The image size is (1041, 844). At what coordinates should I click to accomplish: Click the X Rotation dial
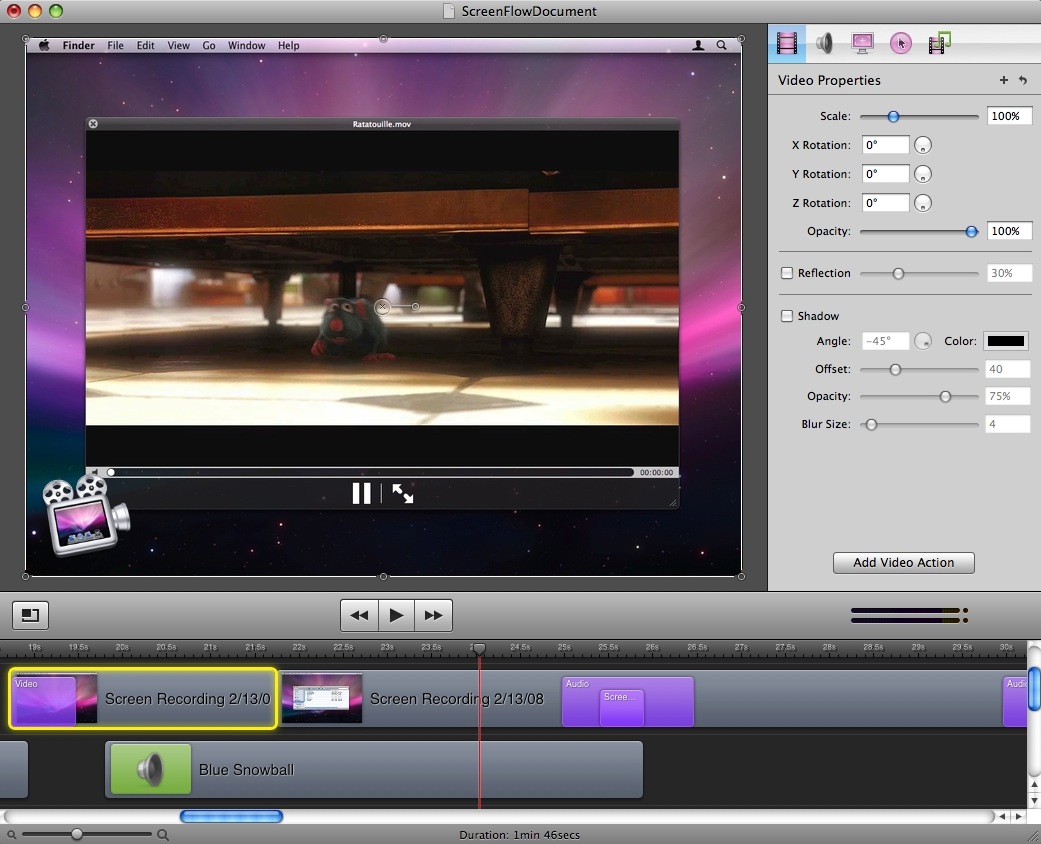pyautogui.click(x=923, y=146)
